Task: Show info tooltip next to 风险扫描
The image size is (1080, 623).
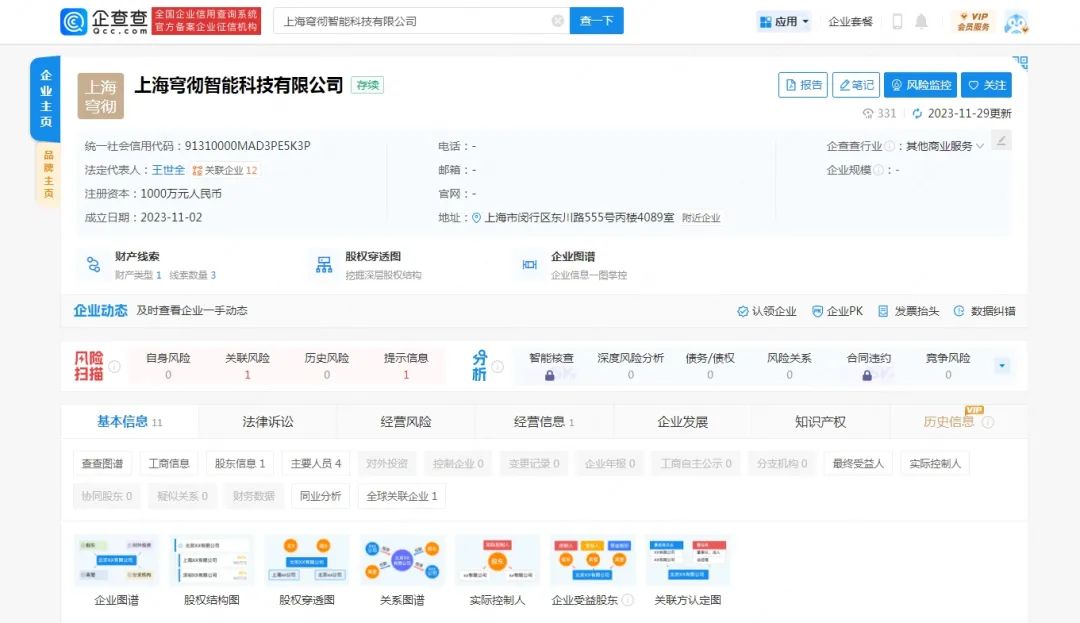Action: 114,366
